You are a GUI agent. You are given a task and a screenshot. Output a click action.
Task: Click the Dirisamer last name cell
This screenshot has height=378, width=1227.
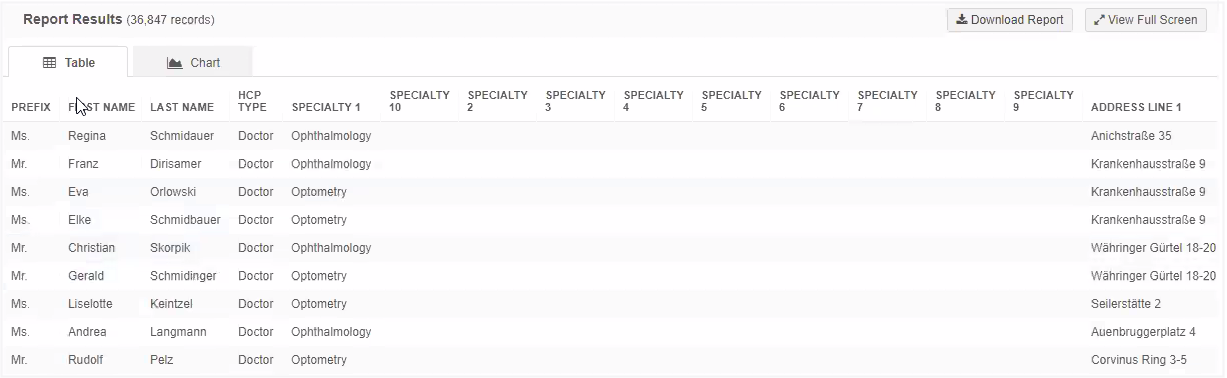175,164
